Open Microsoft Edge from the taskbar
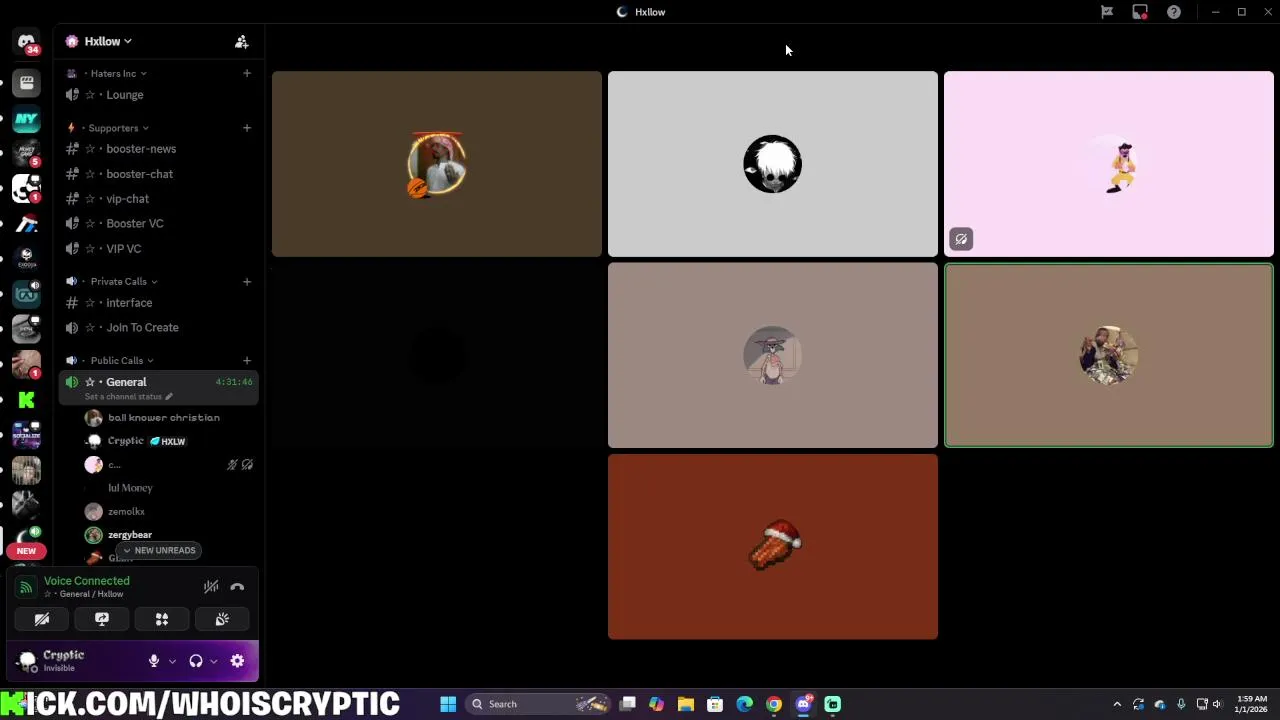Screen dimensions: 1280x720 (744, 704)
